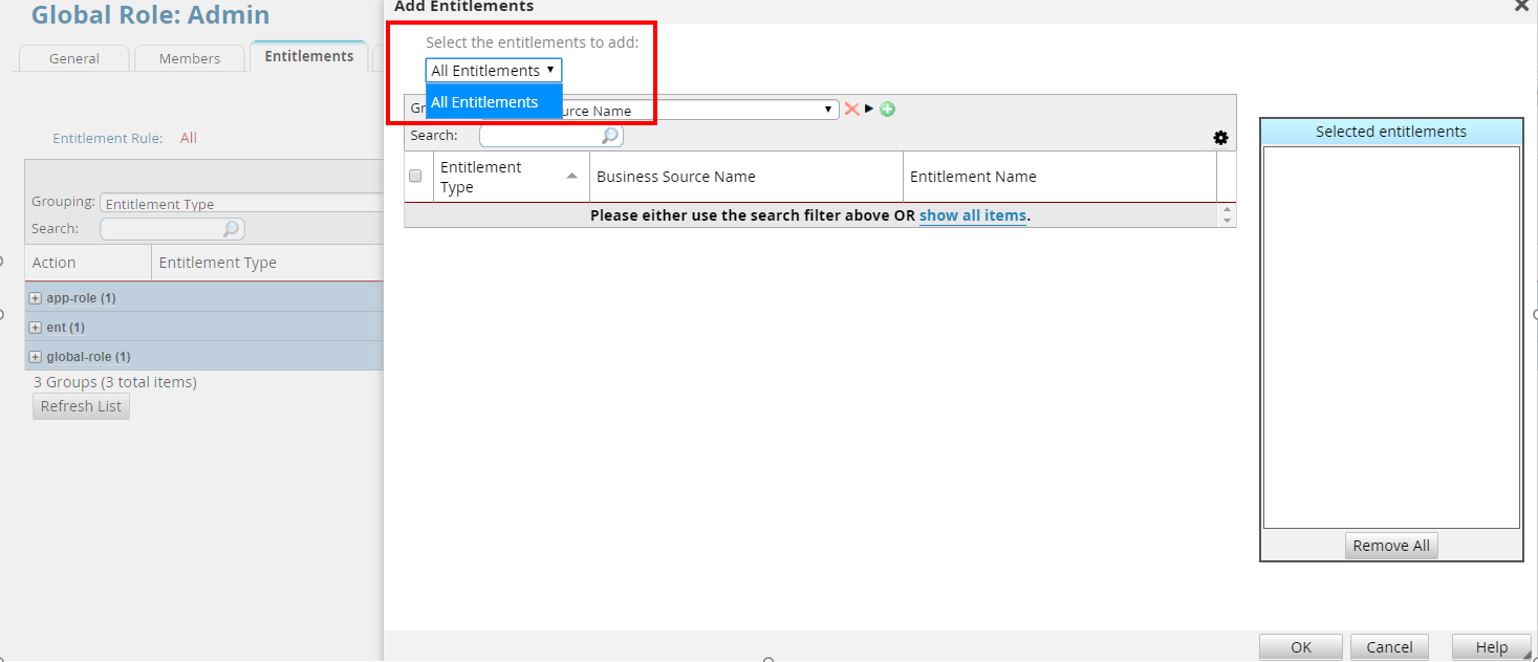Image resolution: width=1538 pixels, height=662 pixels.
Task: Switch to the General tab
Action: [x=74, y=58]
